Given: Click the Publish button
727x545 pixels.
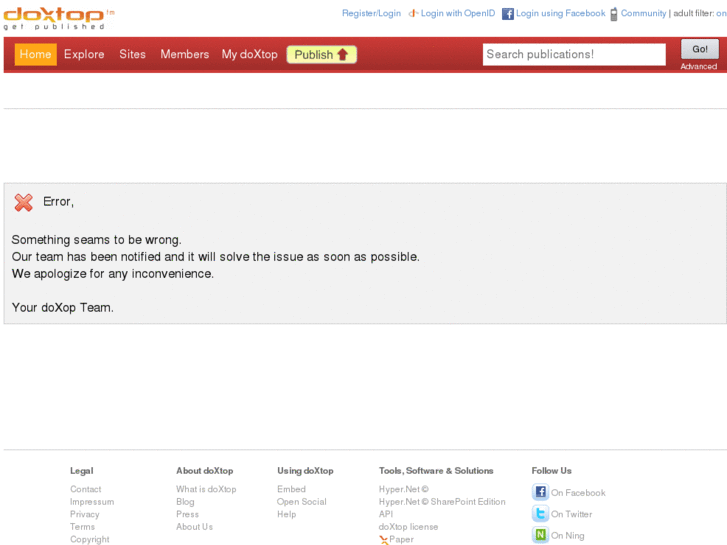Looking at the screenshot, I should [x=321, y=54].
